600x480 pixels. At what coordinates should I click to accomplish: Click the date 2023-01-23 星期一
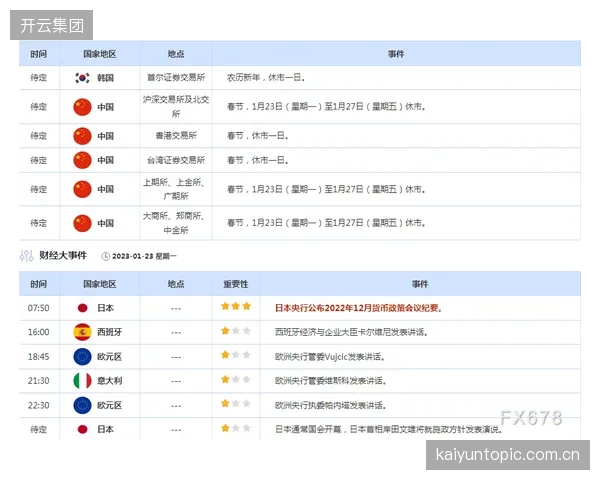[x=144, y=256]
